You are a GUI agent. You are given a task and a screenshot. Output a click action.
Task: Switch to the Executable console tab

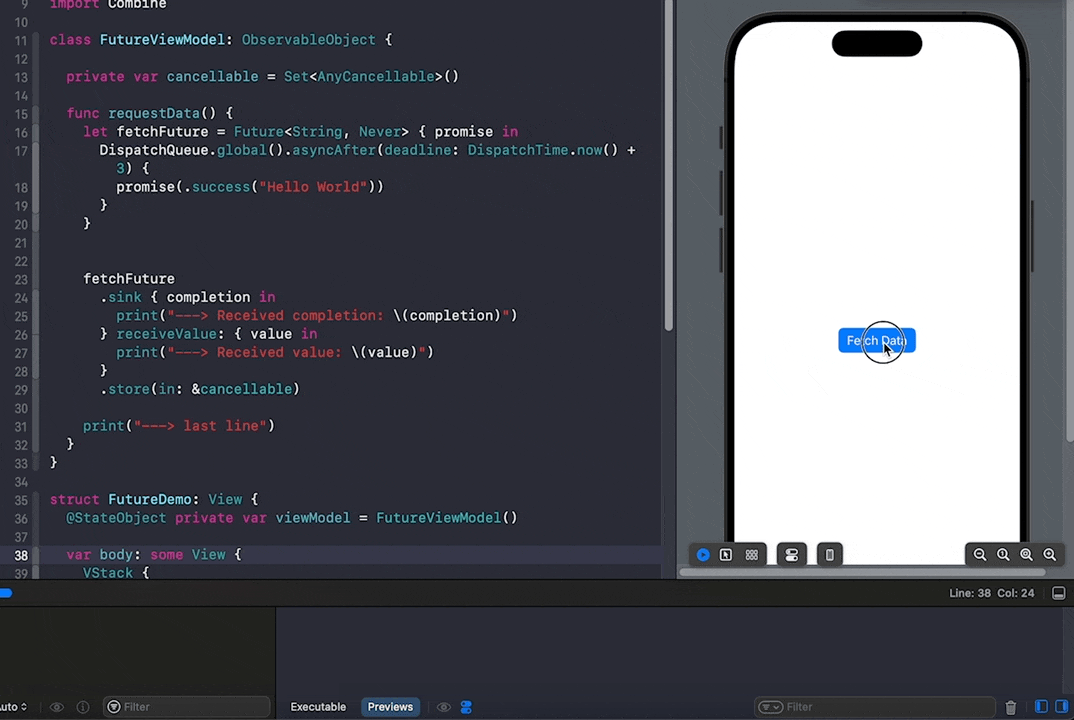tap(318, 707)
